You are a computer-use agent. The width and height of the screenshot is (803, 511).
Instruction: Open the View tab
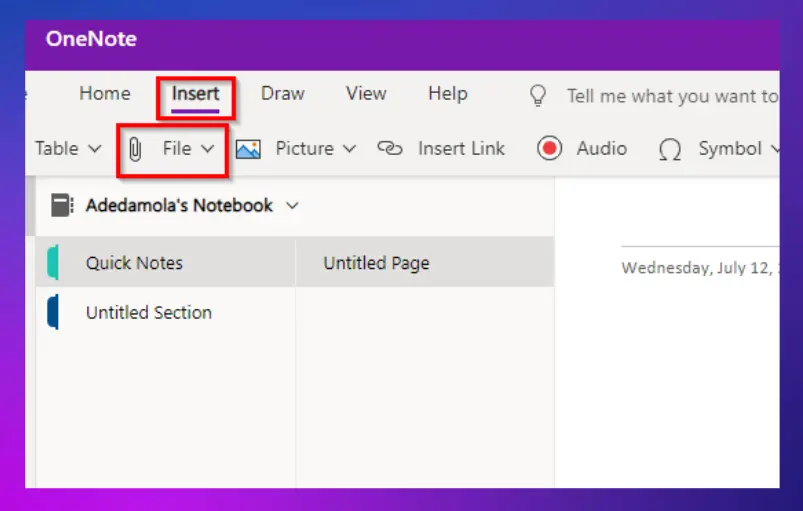tap(366, 94)
